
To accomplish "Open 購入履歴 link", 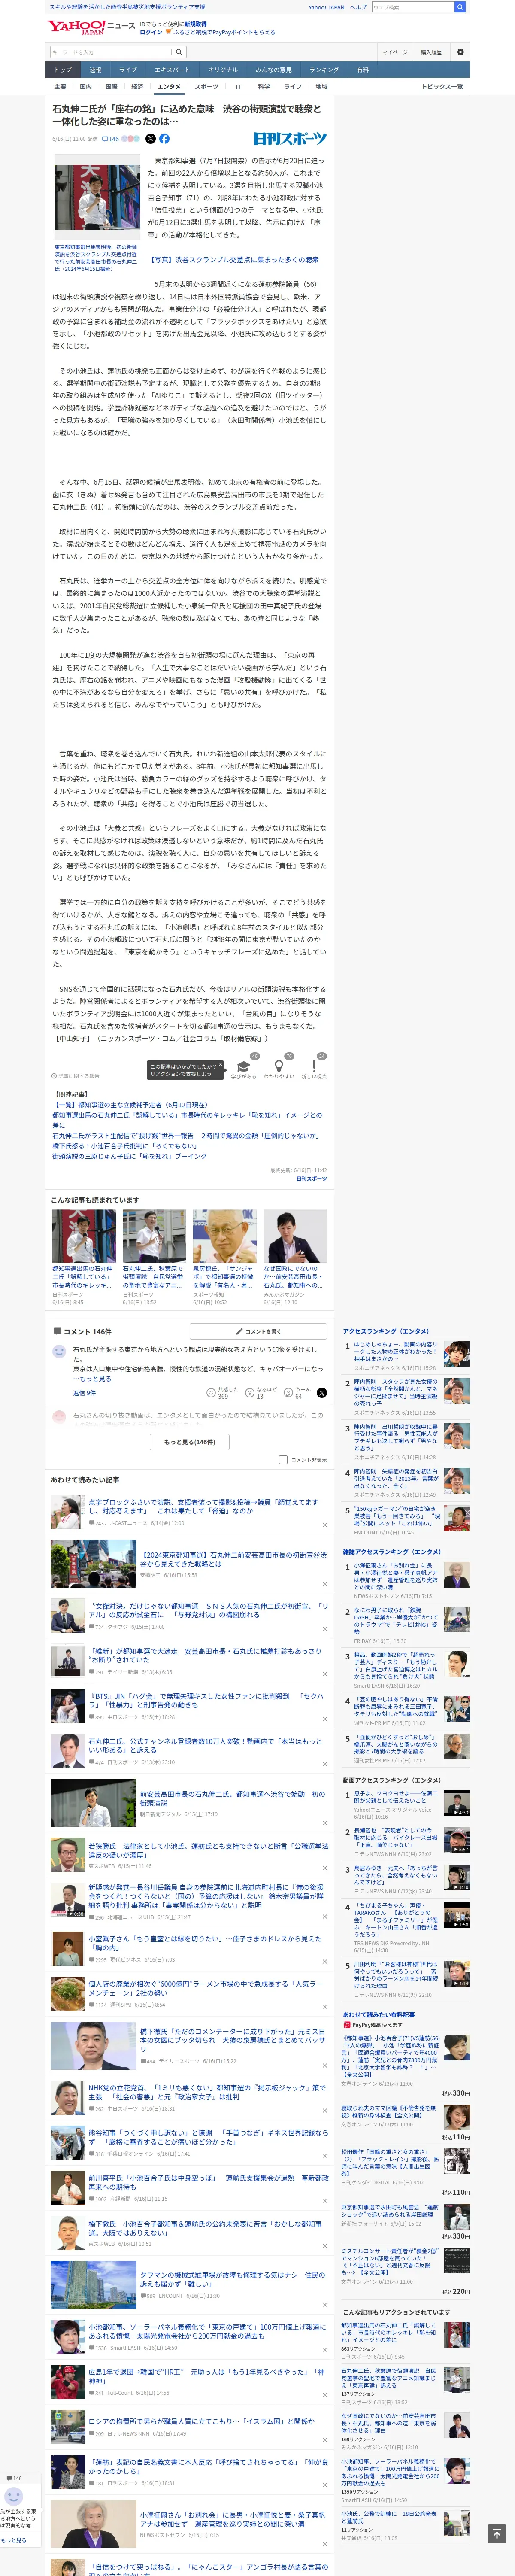I will [431, 52].
